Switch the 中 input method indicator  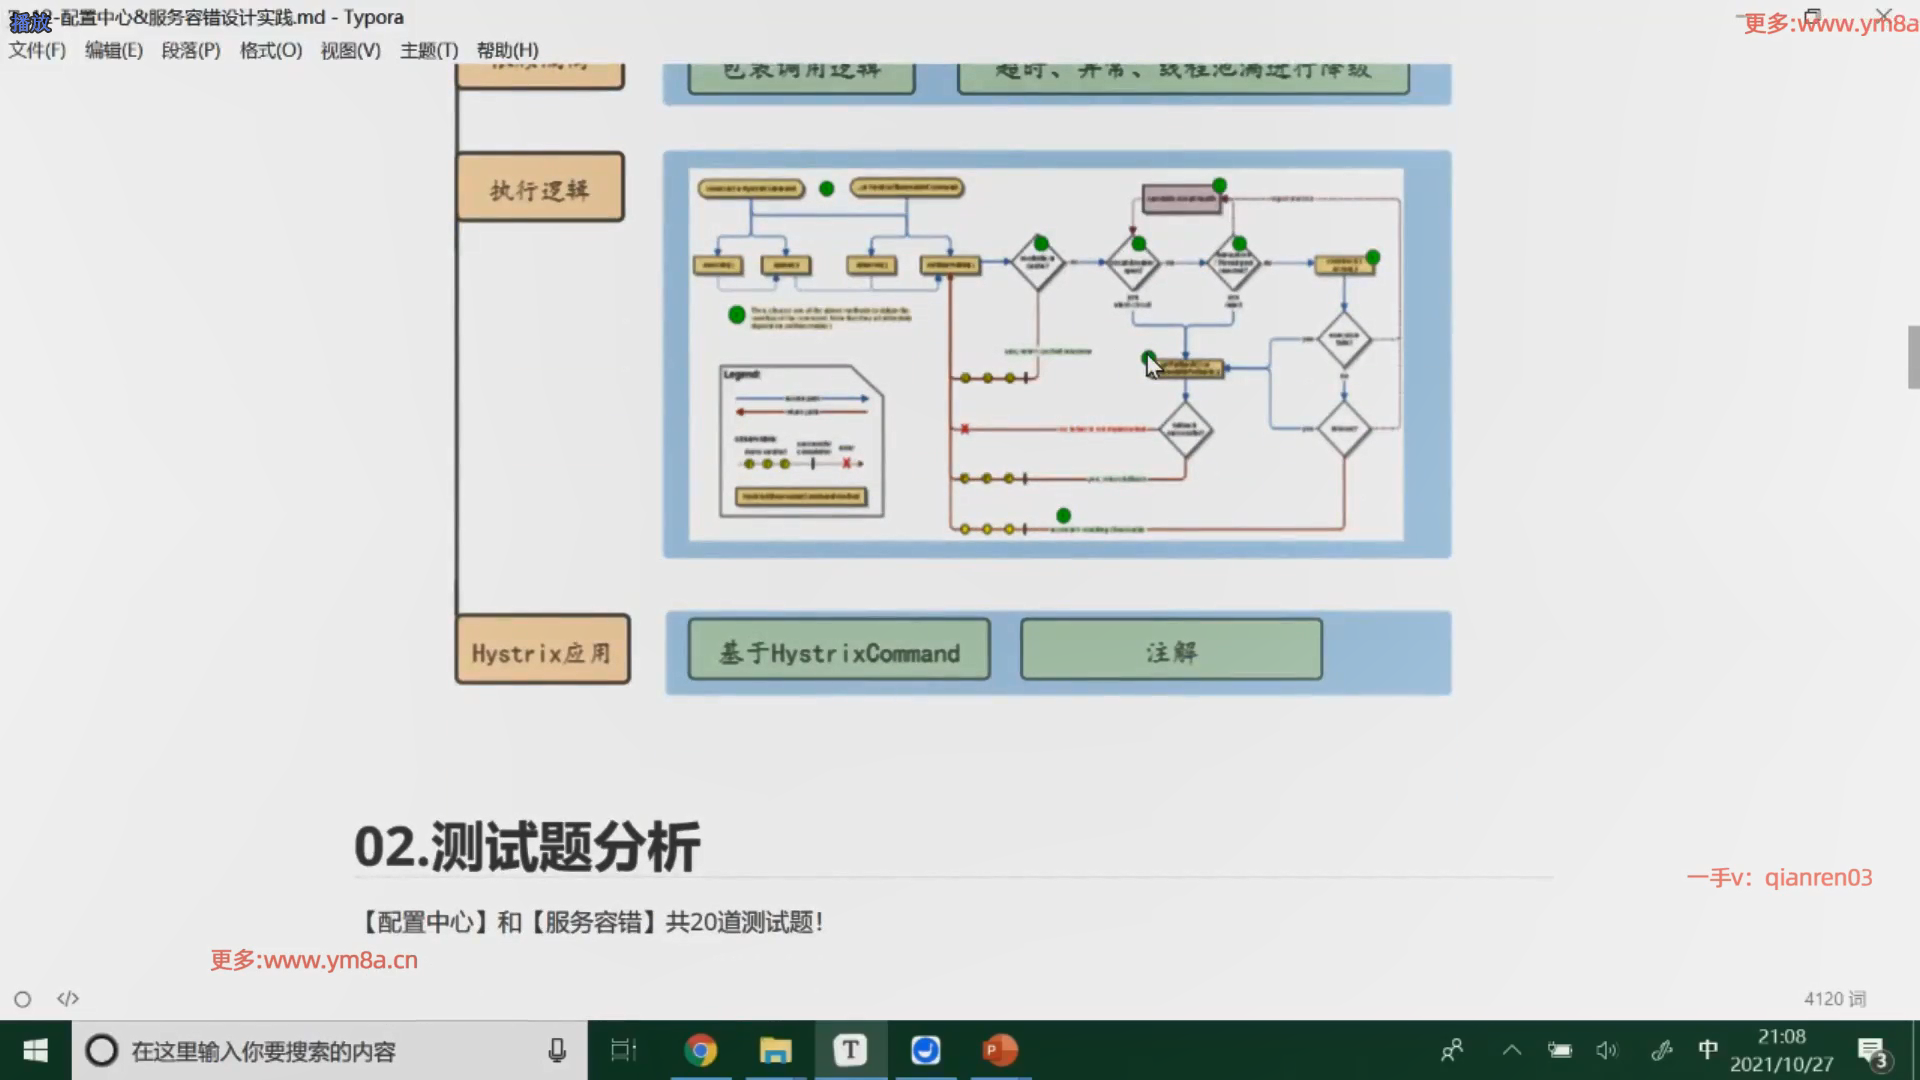pos(1708,1050)
